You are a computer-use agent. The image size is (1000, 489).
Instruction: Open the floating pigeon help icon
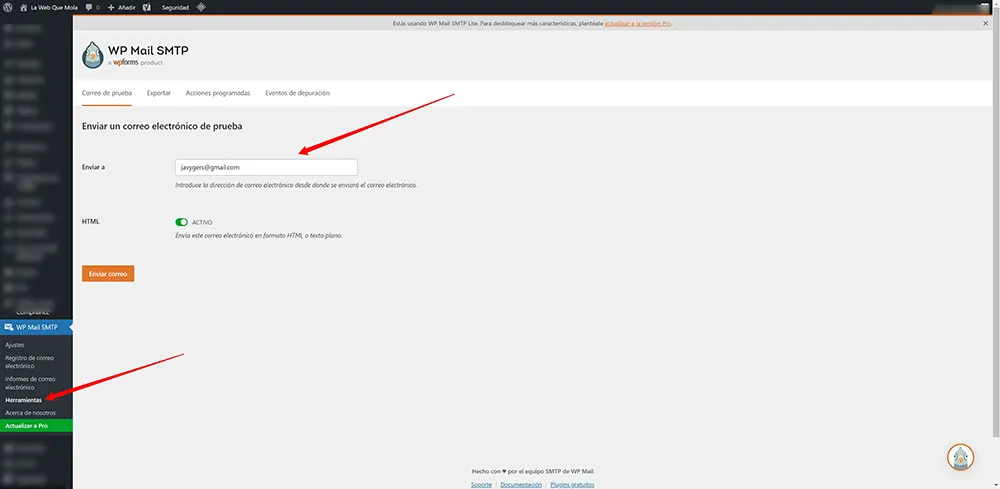pyautogui.click(x=960, y=457)
